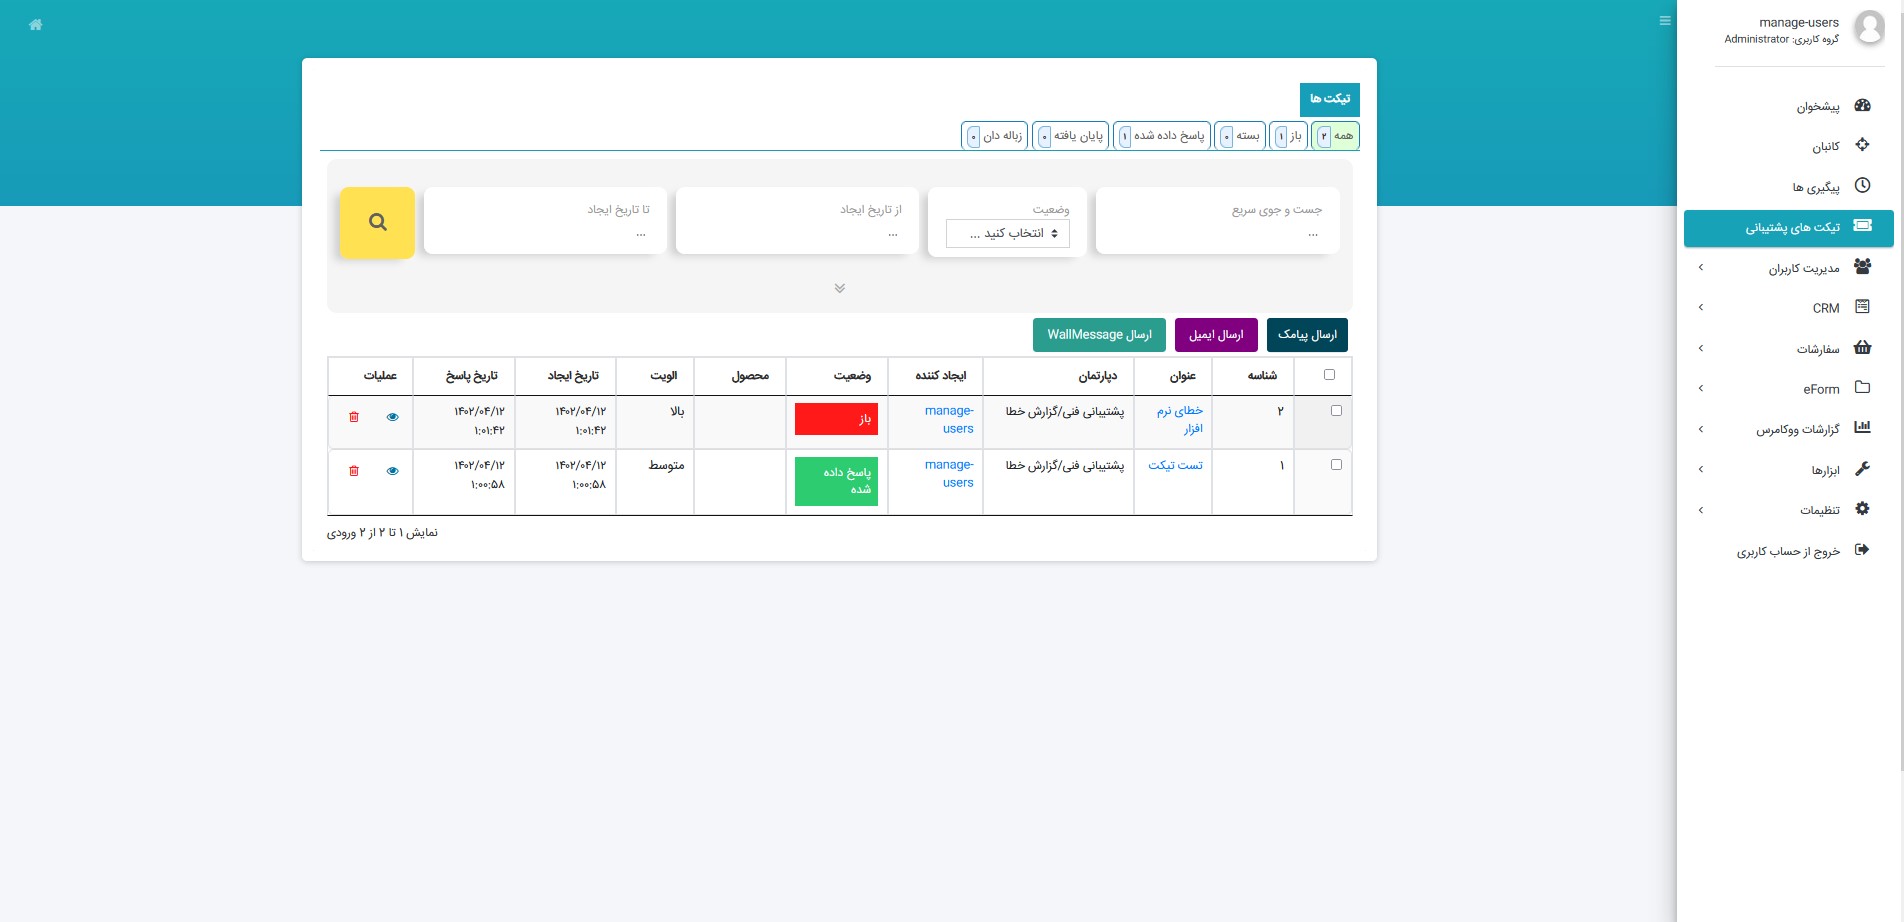Viewport: 1904px width, 922px height.
Task: Switch to the open (باز) tickets tab
Action: pos(1289,136)
